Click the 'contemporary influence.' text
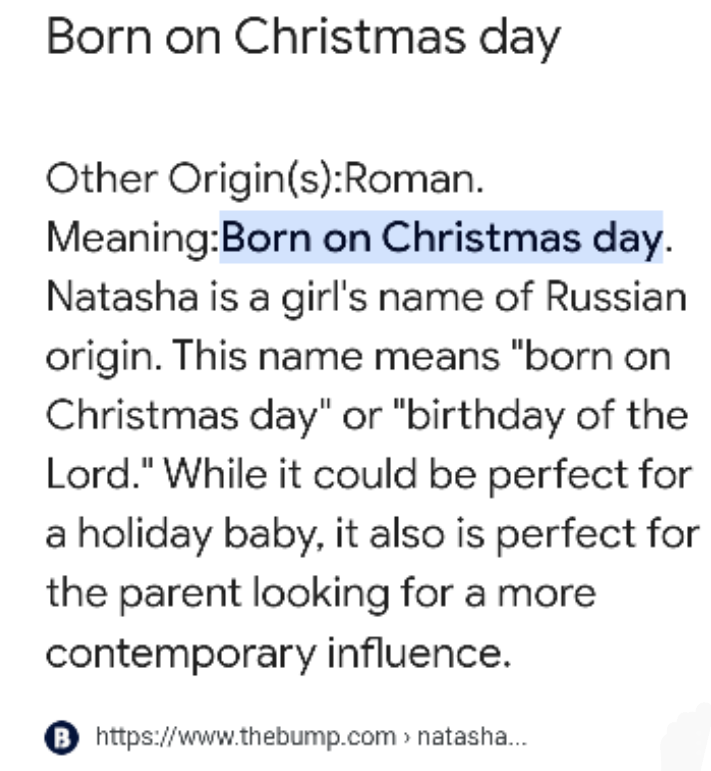This screenshot has width=711, height=771. point(279,653)
